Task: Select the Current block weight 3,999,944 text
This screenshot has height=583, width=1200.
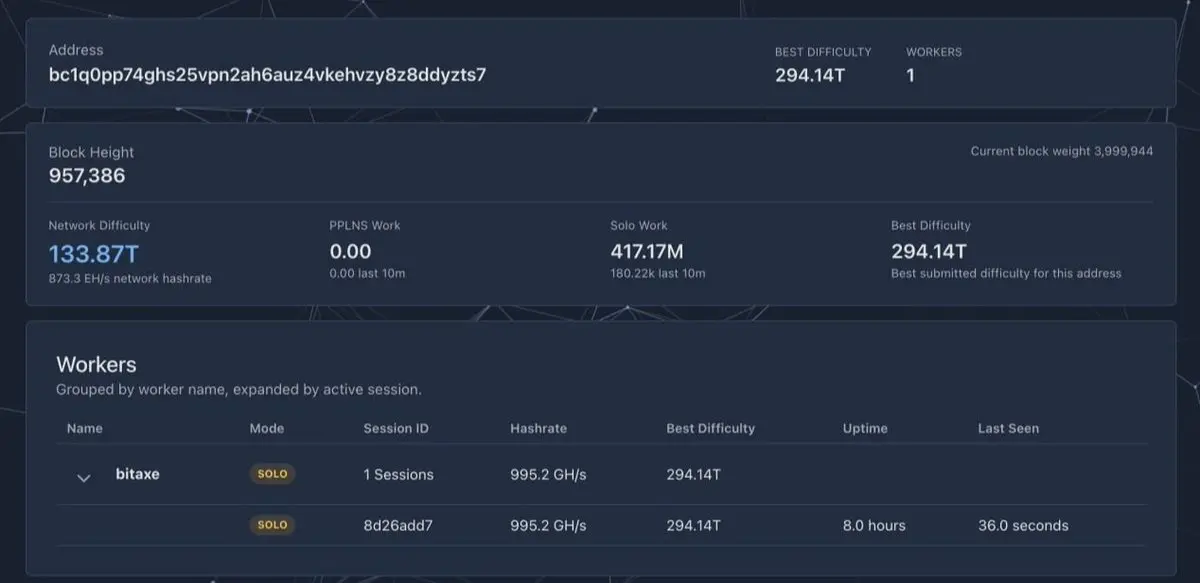Action: click(x=1062, y=151)
